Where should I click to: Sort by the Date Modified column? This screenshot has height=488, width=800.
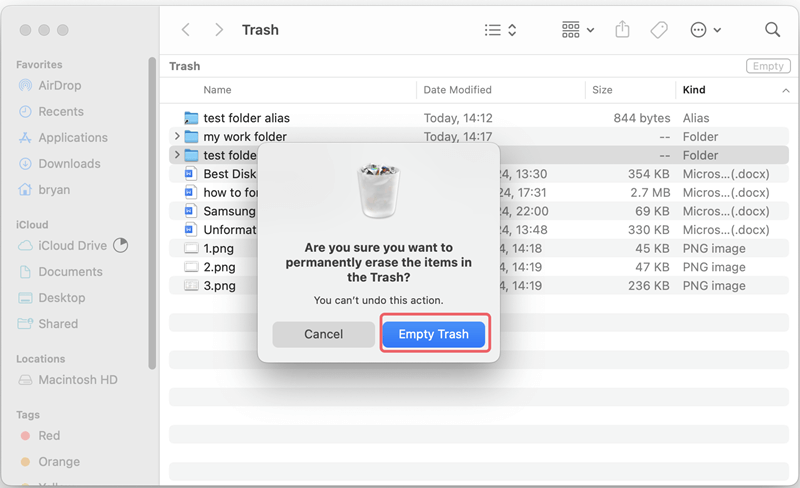(458, 90)
